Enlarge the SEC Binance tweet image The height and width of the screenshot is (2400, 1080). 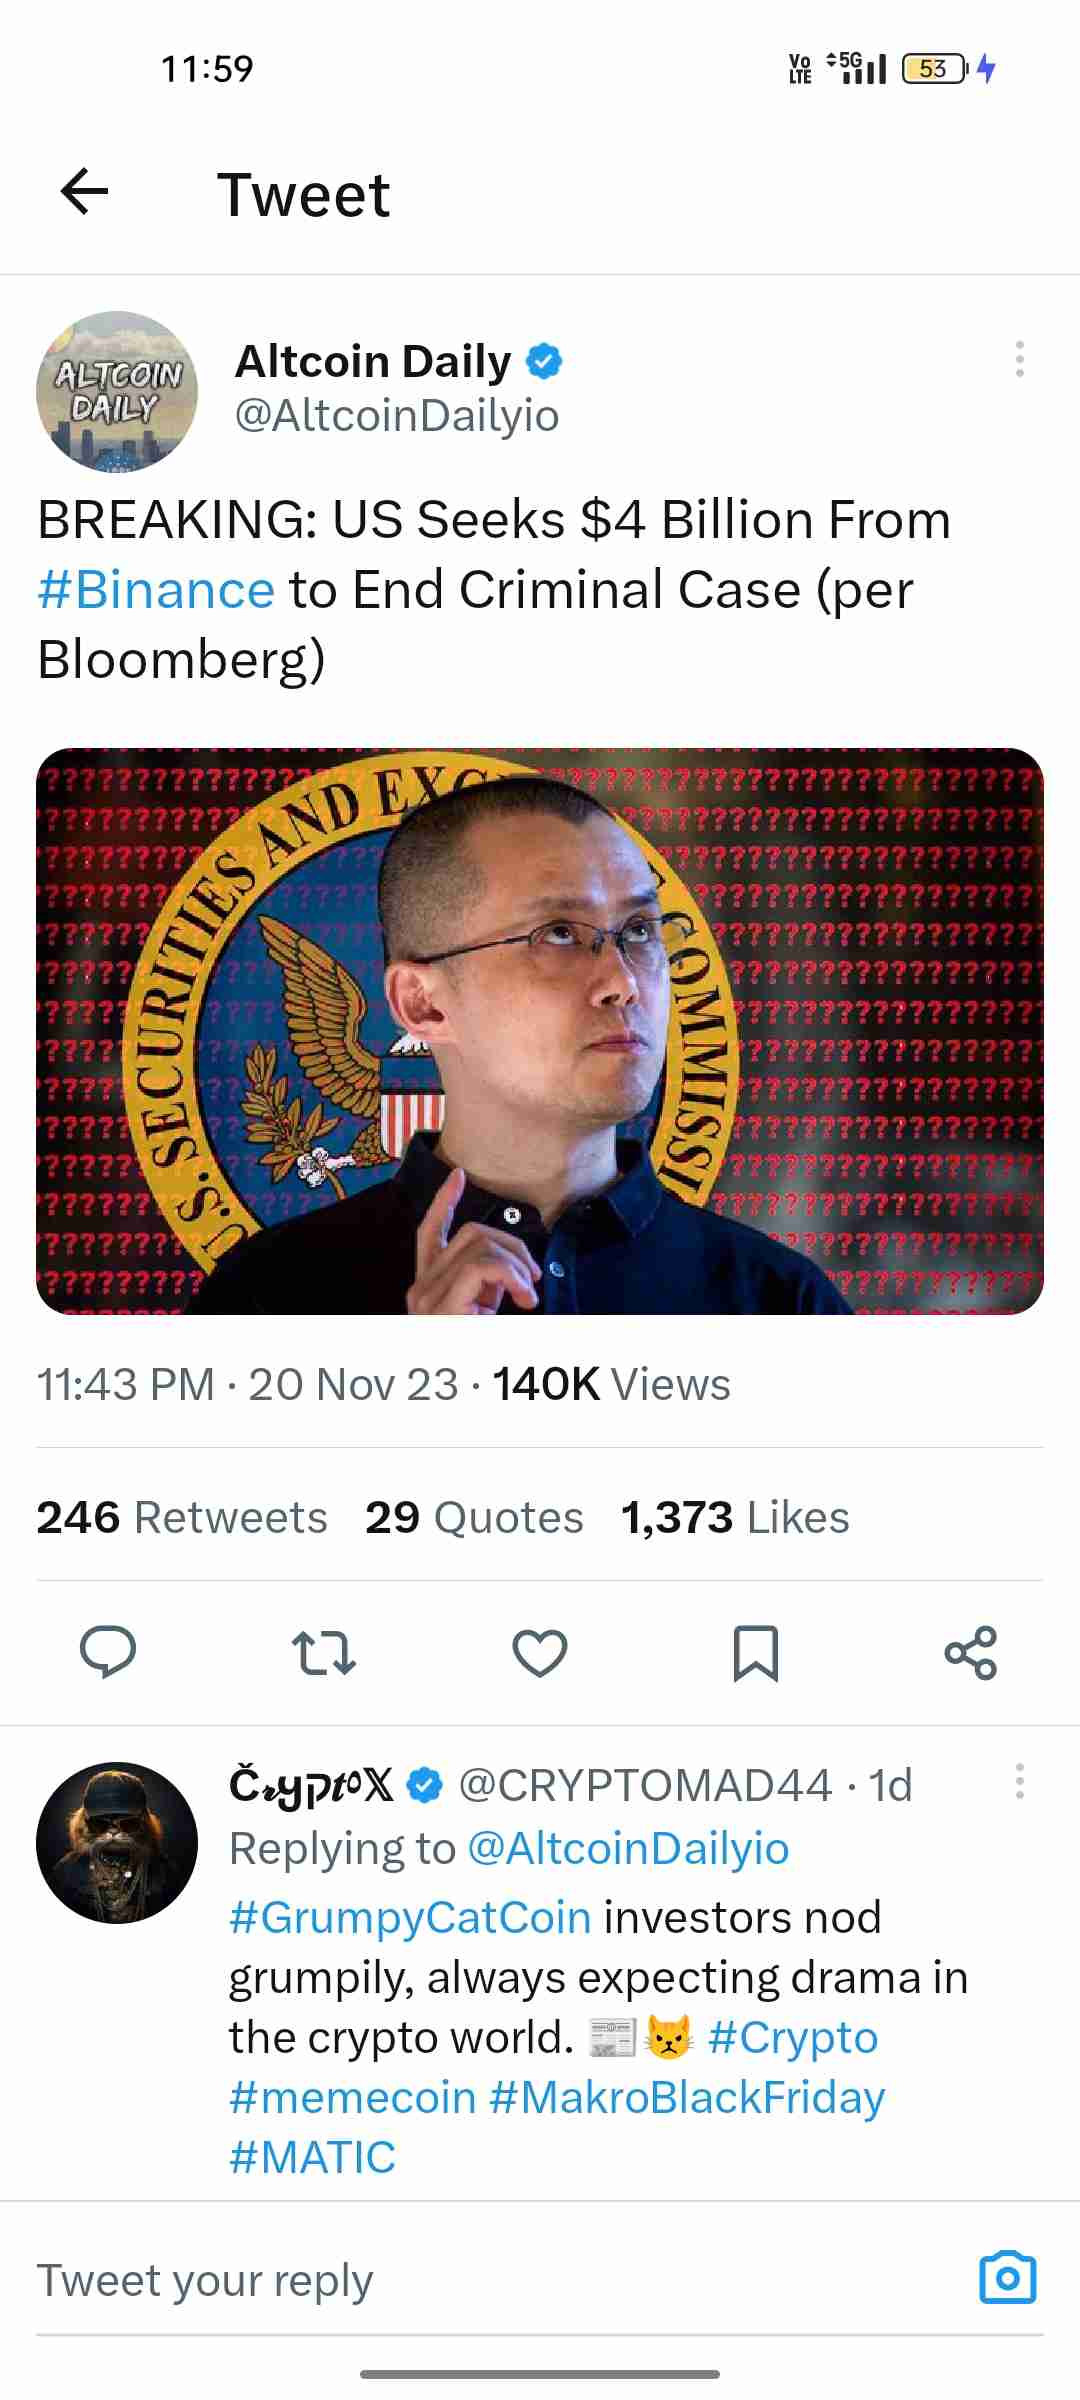540,1031
